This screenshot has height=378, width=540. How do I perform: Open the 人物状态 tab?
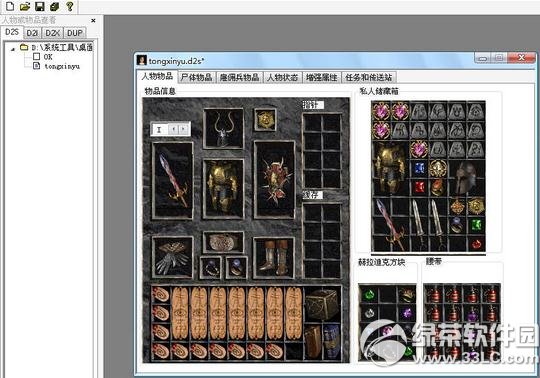click(282, 77)
